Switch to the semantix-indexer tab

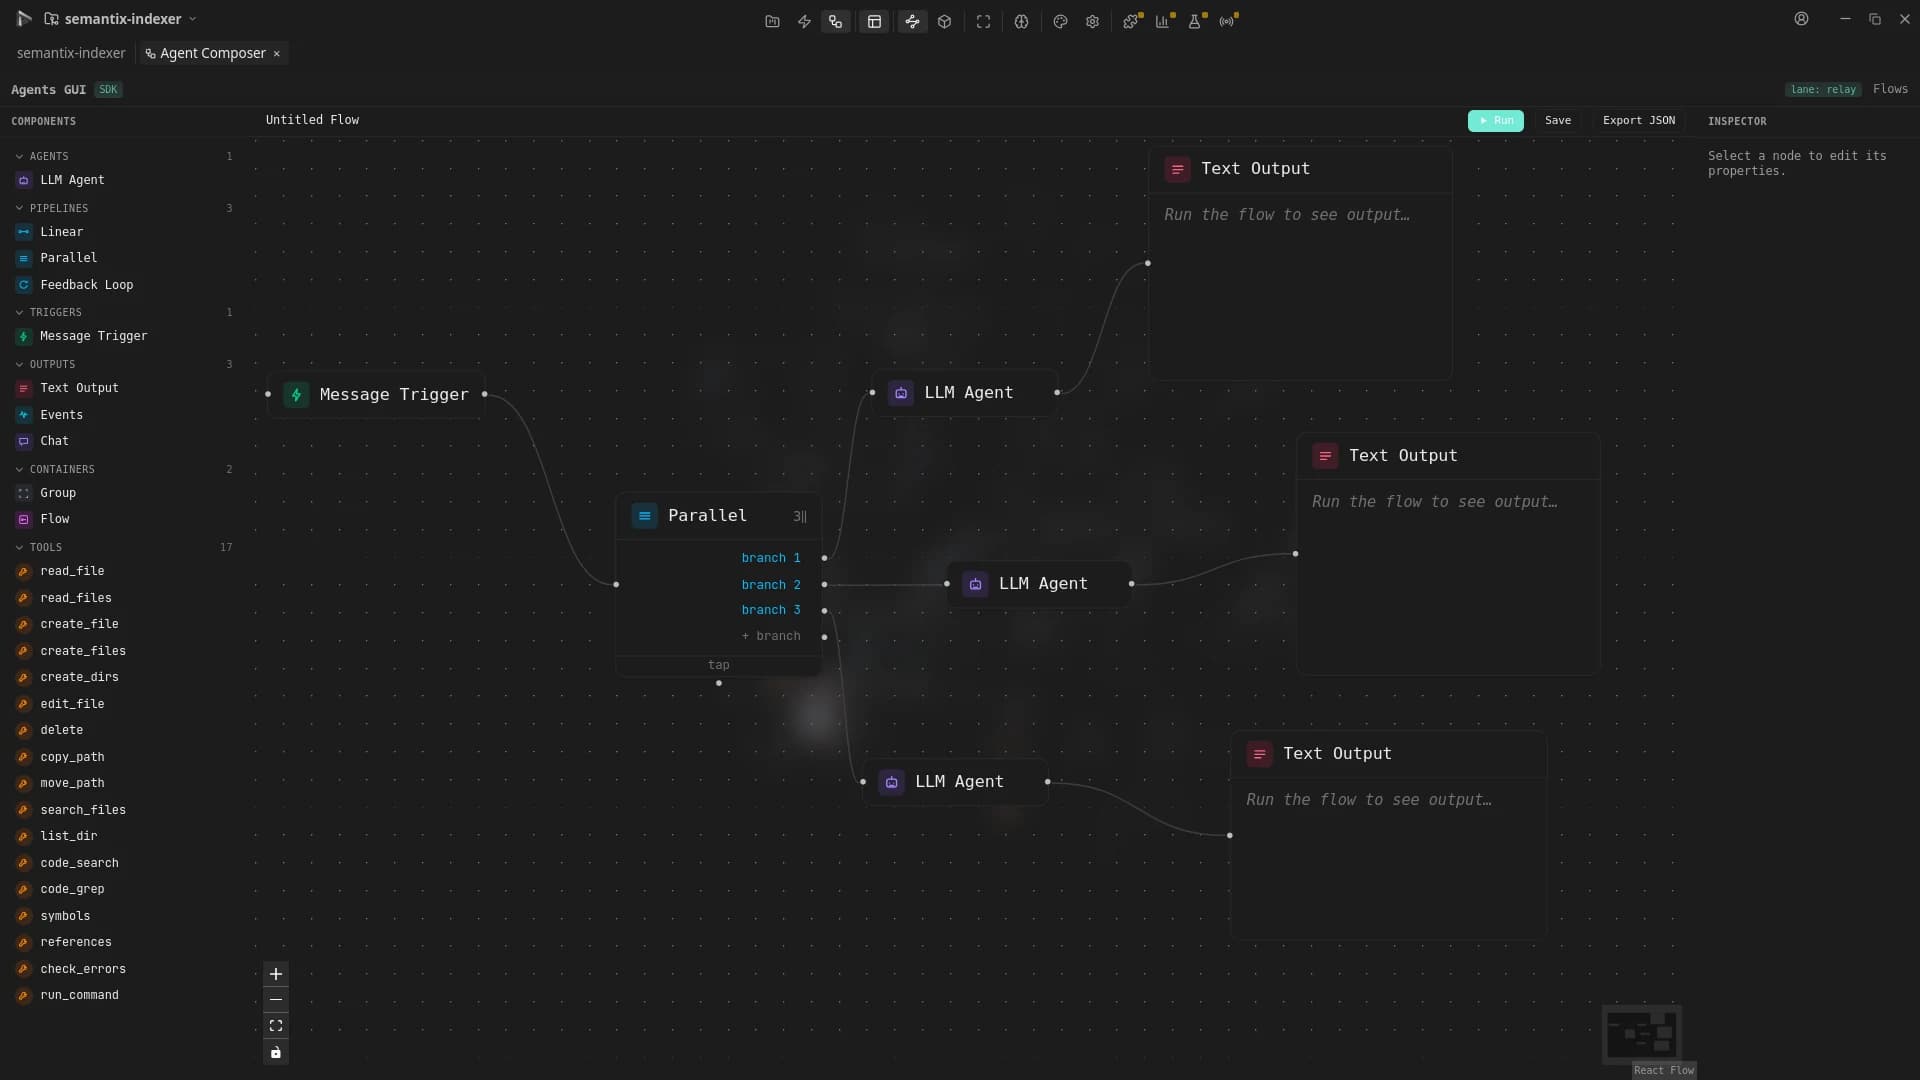[71, 53]
